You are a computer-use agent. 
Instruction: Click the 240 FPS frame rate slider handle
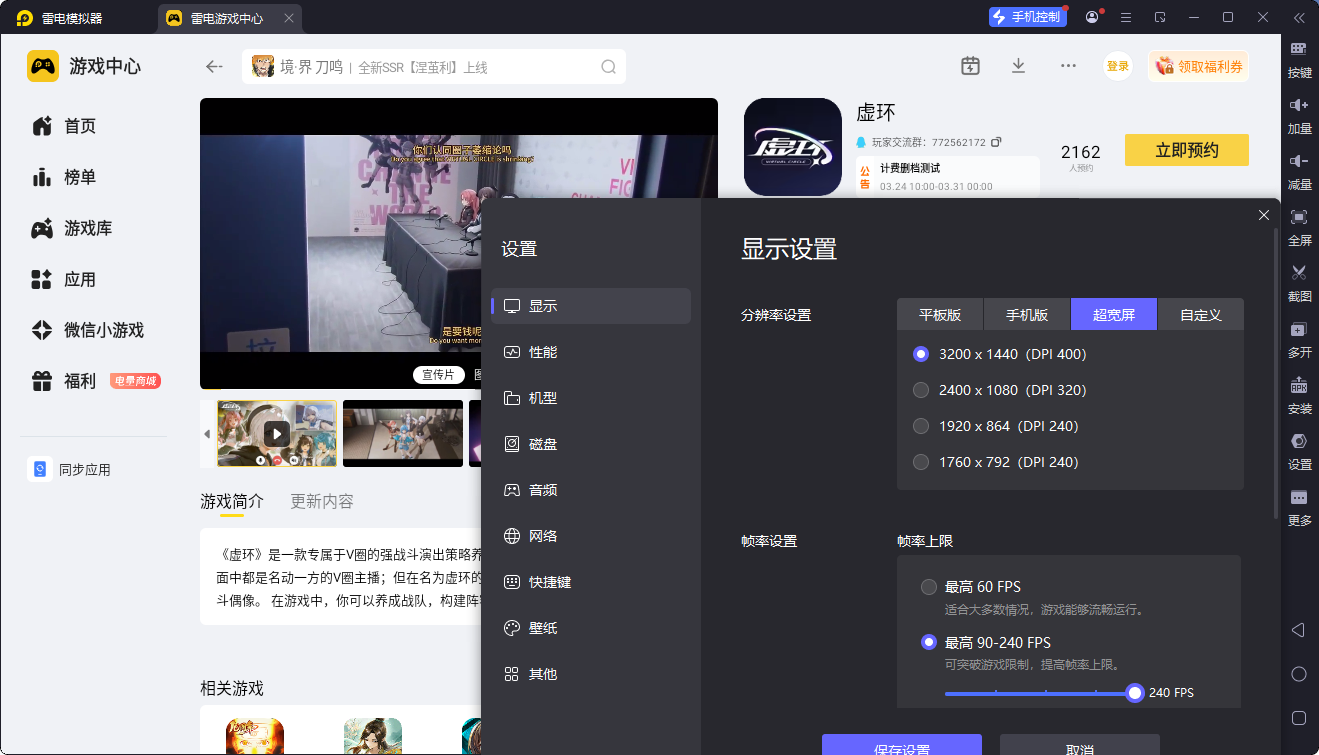pyautogui.click(x=1134, y=693)
